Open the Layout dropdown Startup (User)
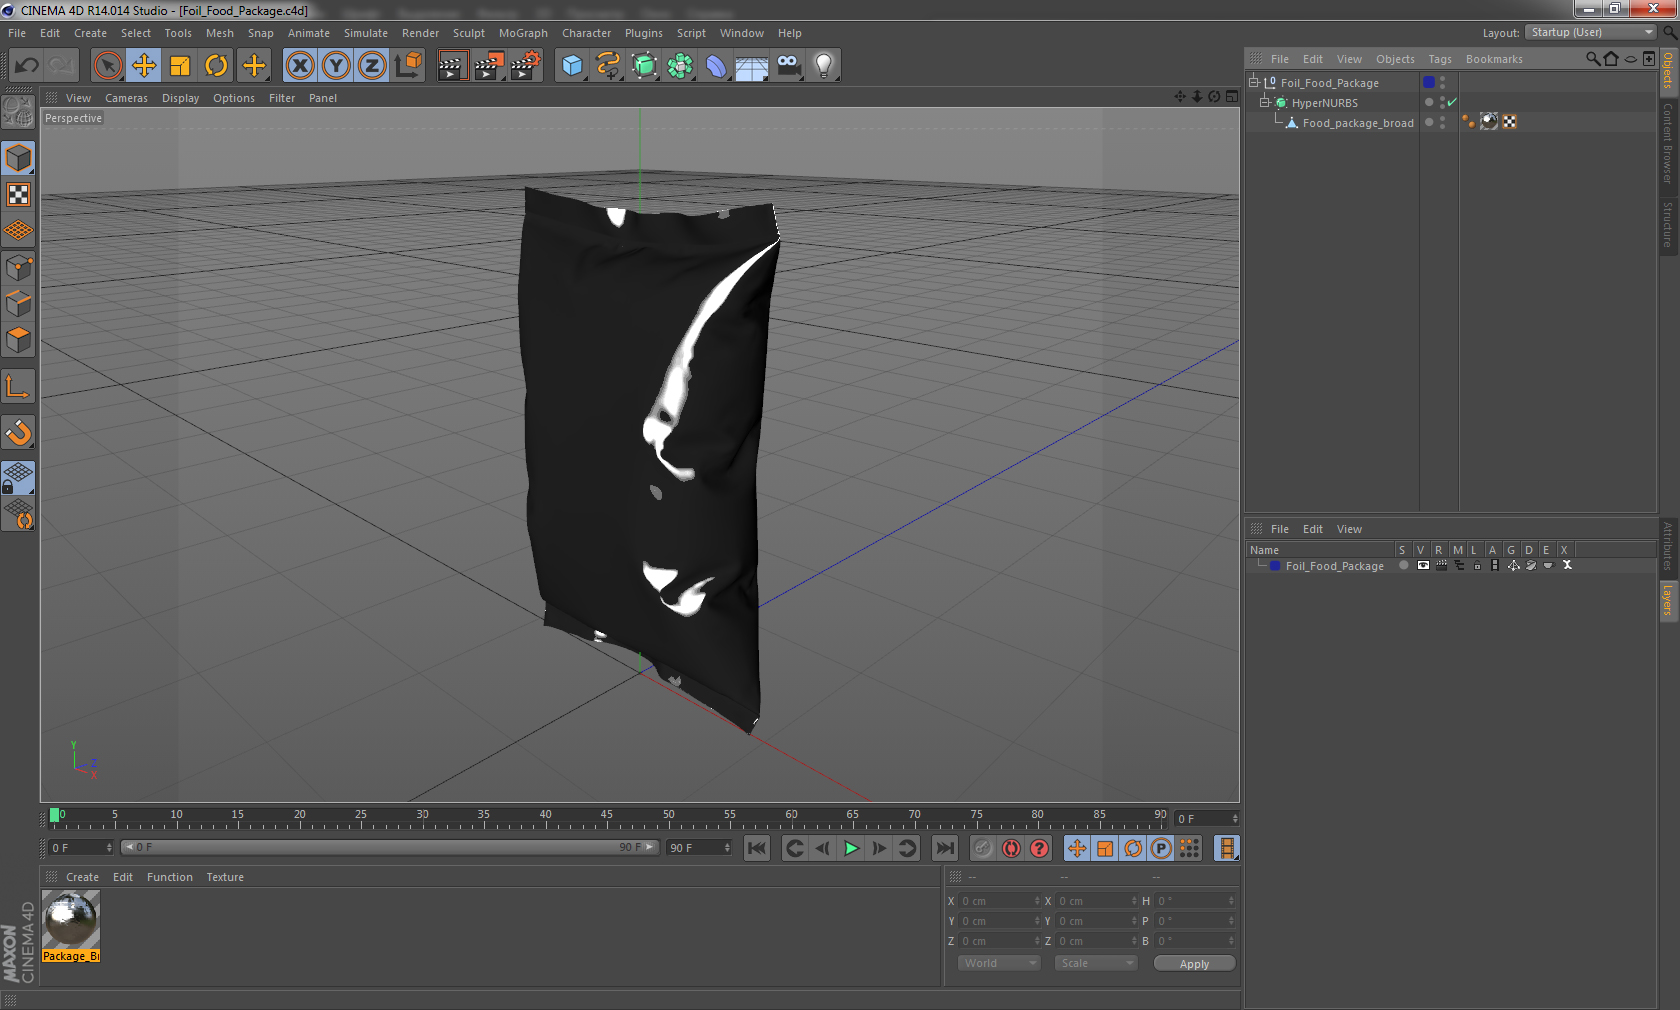 (1591, 33)
